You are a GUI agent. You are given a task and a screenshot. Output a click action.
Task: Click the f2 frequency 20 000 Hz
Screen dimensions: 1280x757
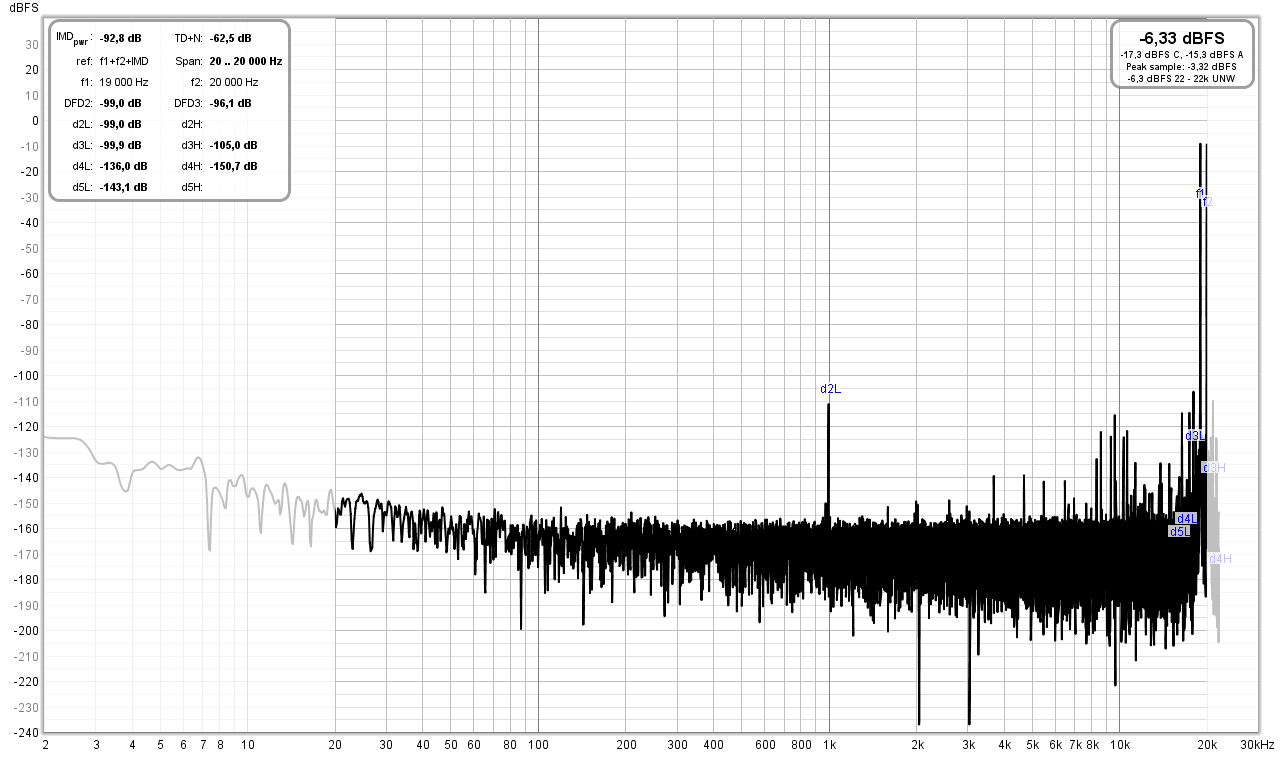point(233,82)
